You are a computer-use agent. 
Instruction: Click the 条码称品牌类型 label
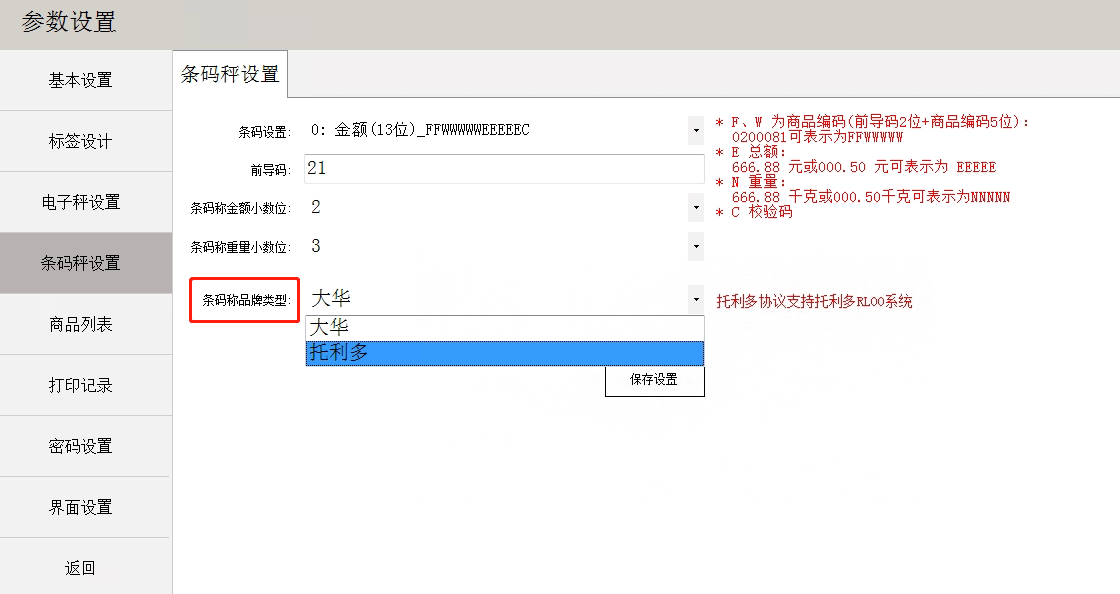[x=245, y=300]
